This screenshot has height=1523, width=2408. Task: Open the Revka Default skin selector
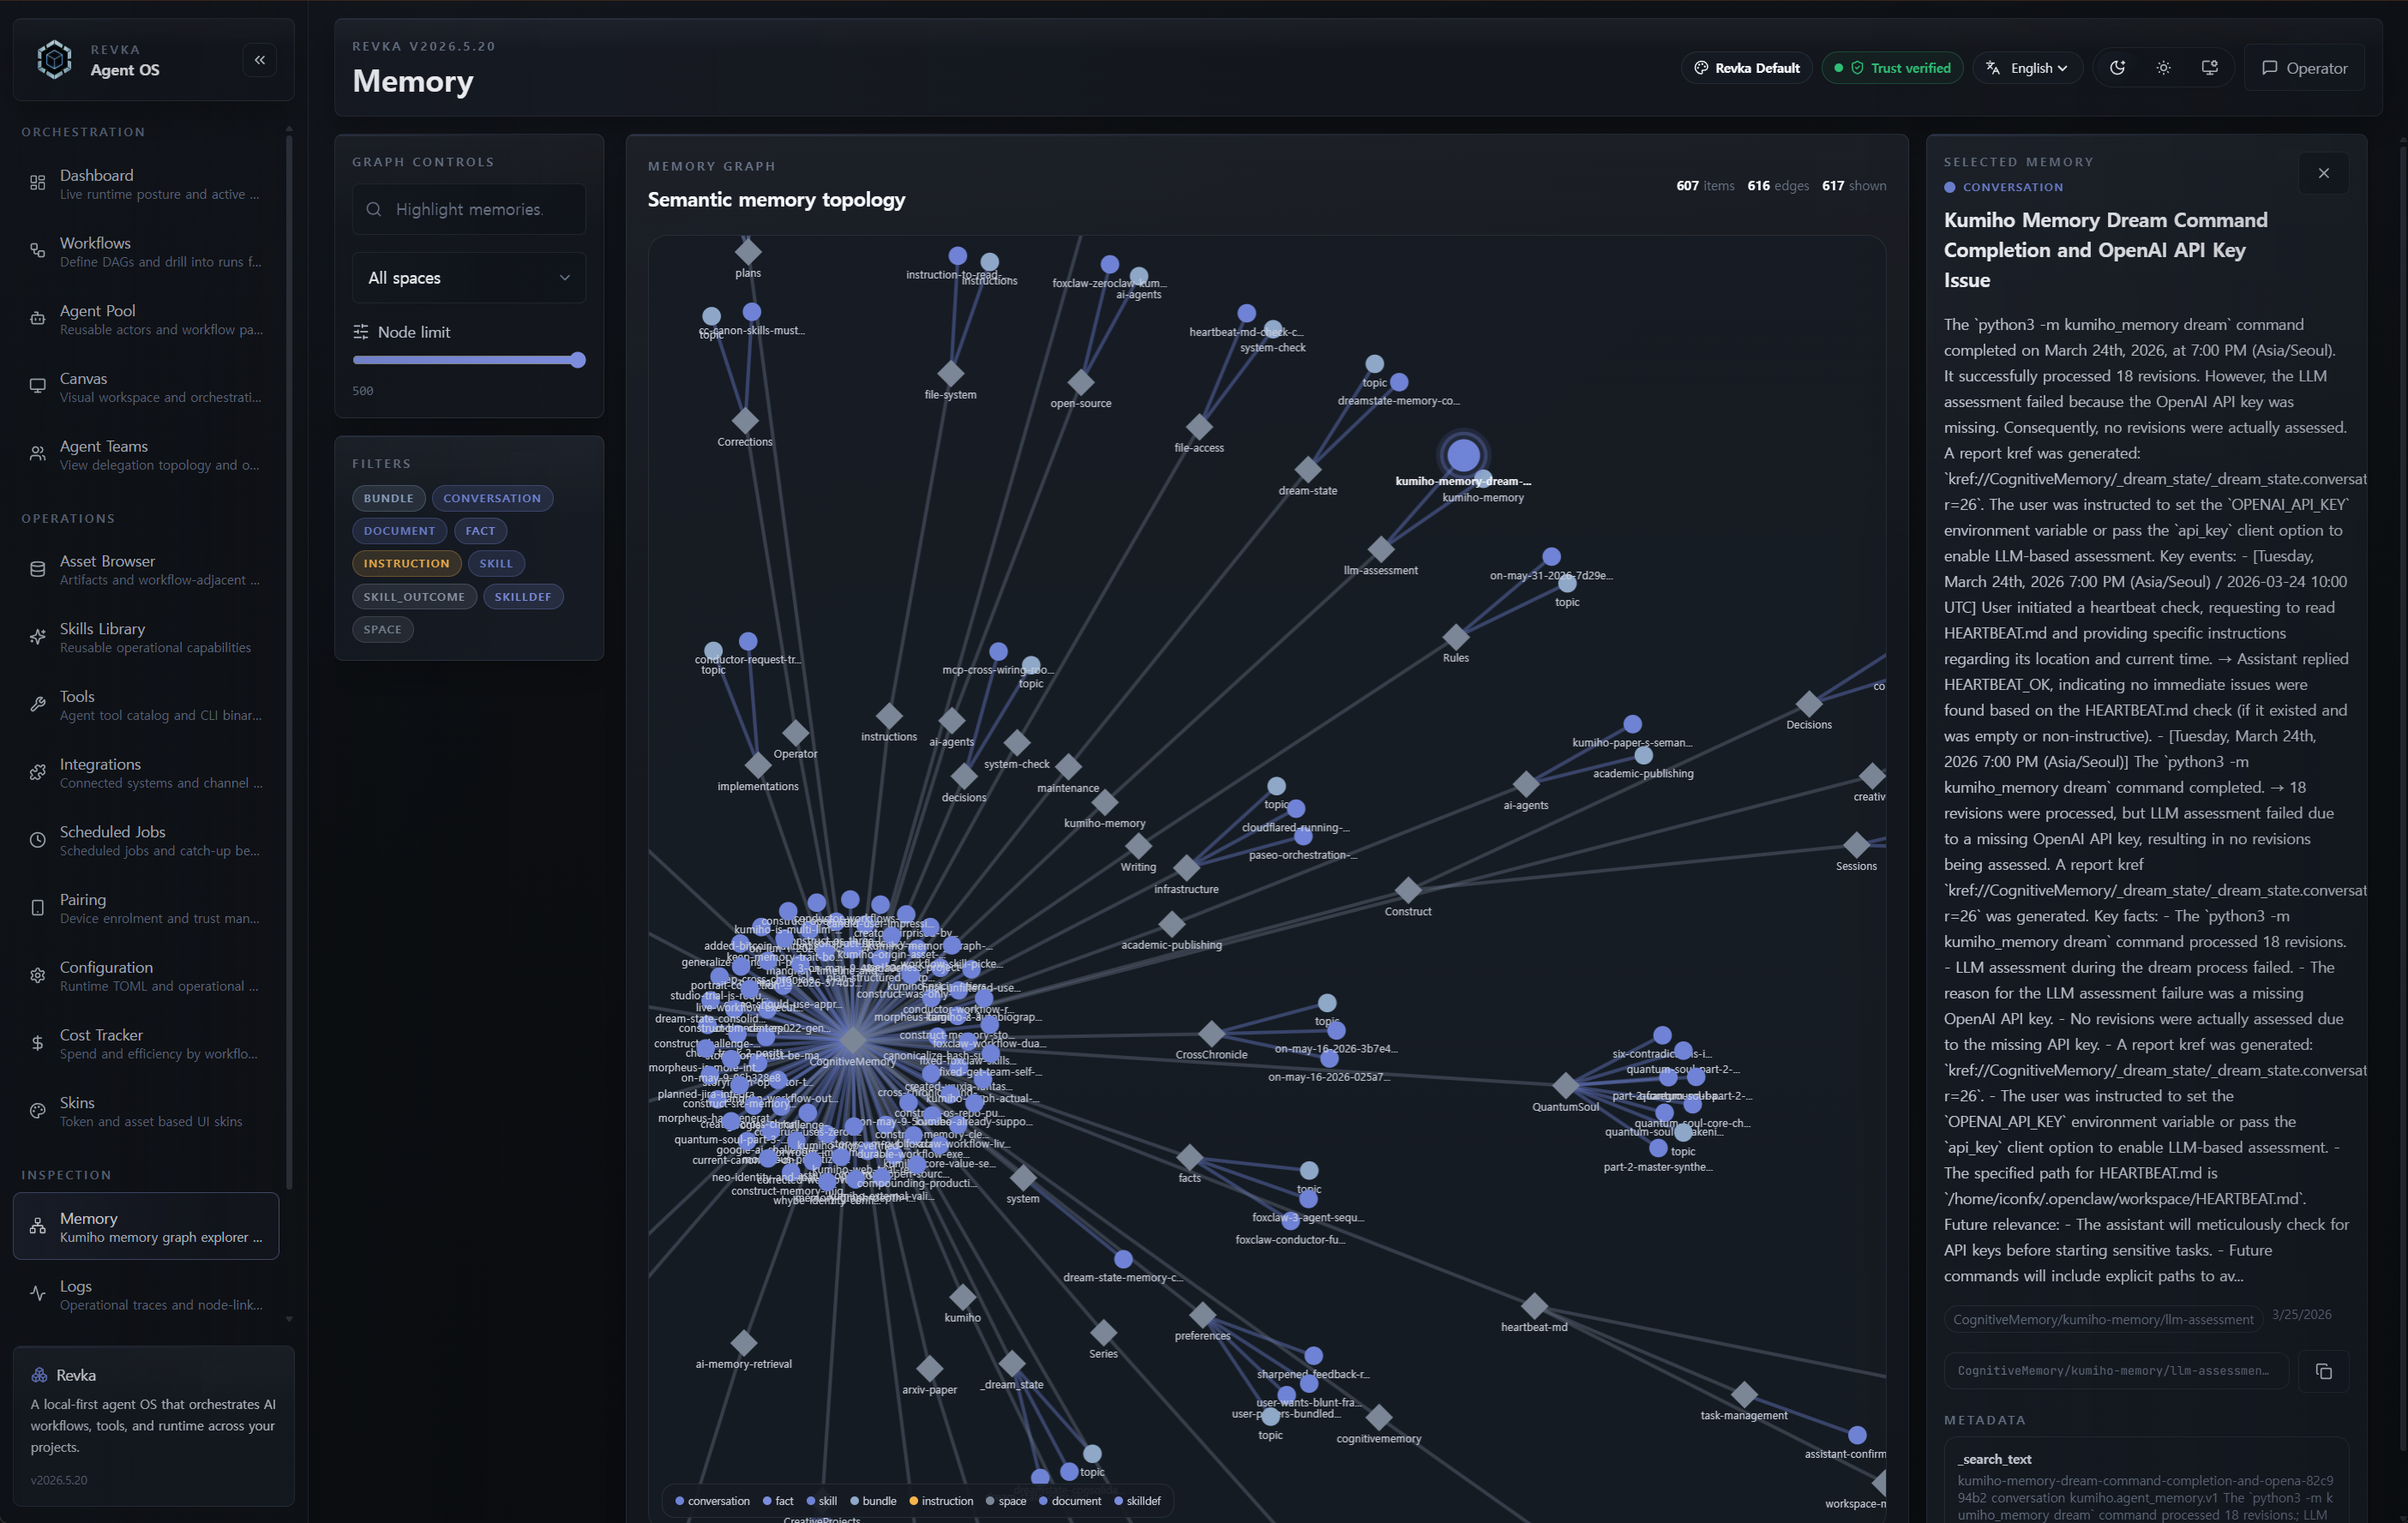point(1746,68)
